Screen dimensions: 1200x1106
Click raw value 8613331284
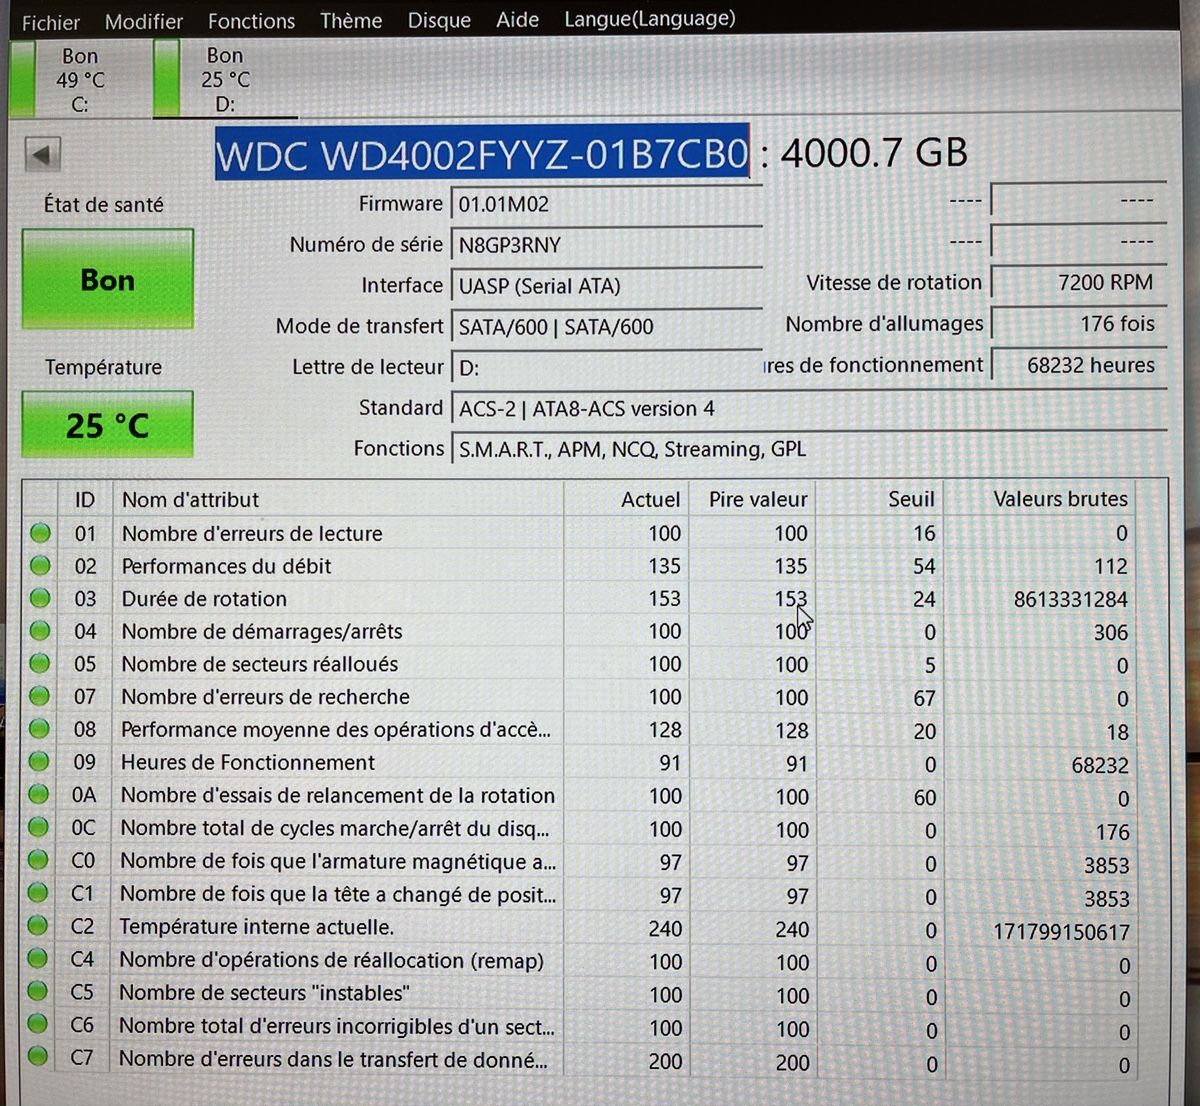tap(1070, 600)
